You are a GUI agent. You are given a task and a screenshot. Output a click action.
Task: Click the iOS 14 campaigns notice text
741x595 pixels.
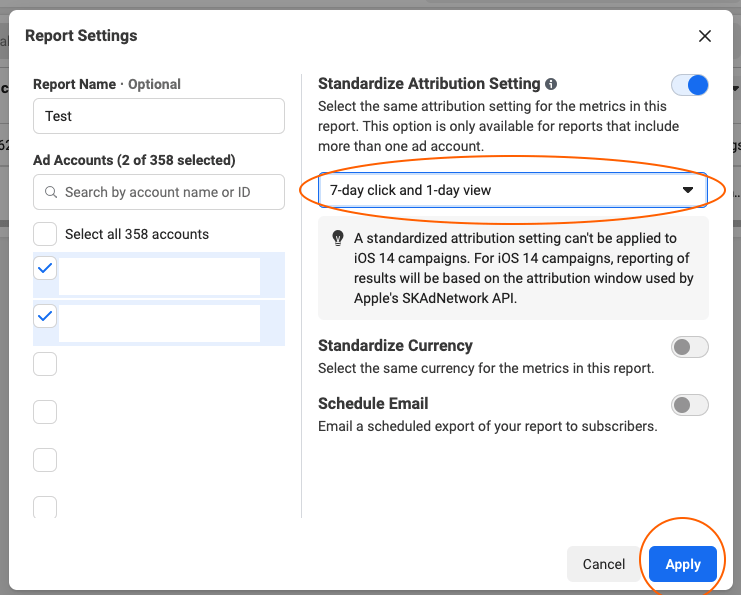[x=524, y=268]
